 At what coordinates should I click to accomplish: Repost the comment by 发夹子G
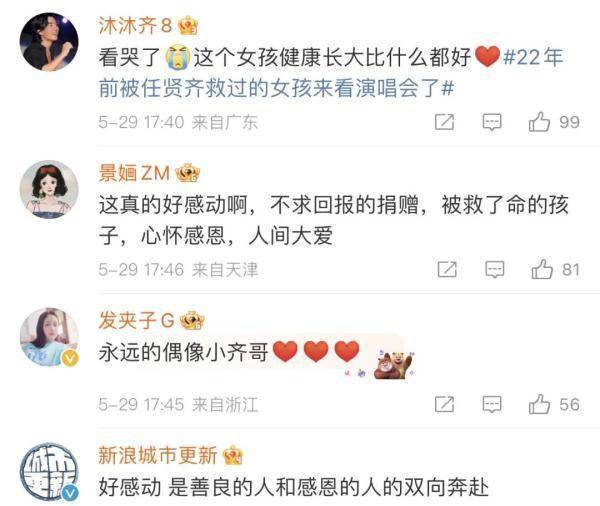point(445,405)
